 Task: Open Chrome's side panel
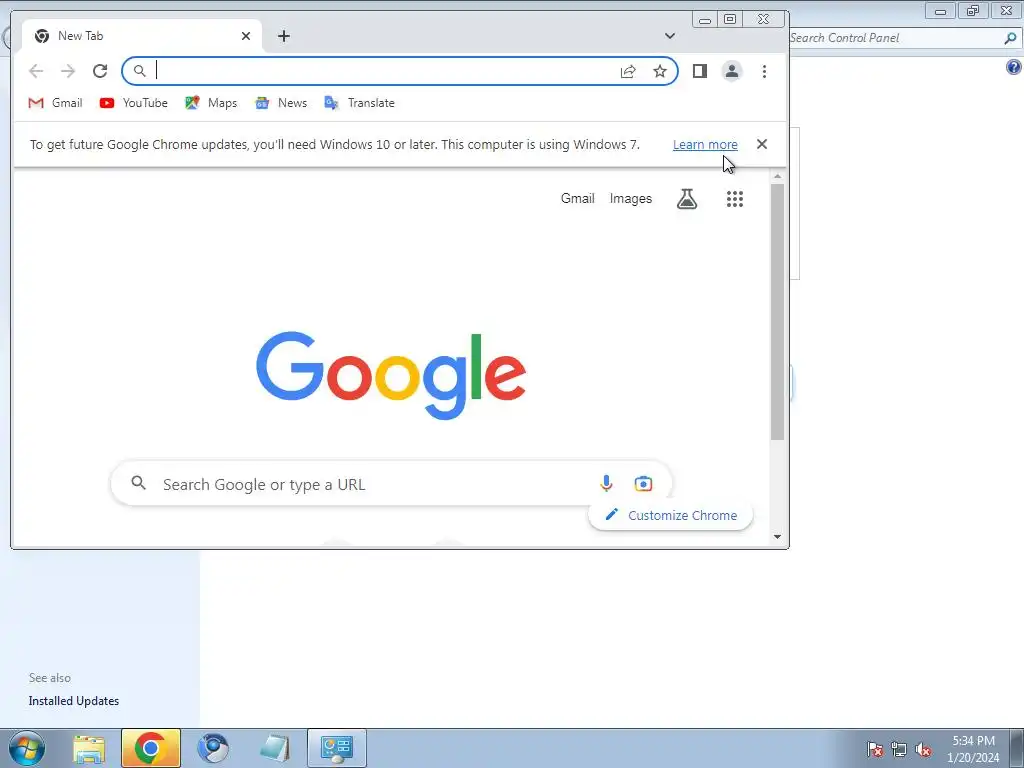[700, 71]
